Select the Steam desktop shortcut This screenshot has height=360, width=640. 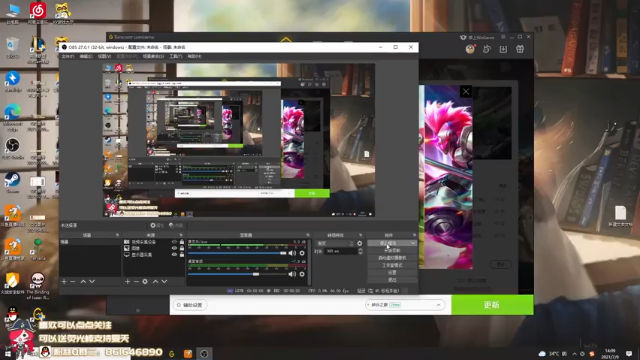(13, 182)
